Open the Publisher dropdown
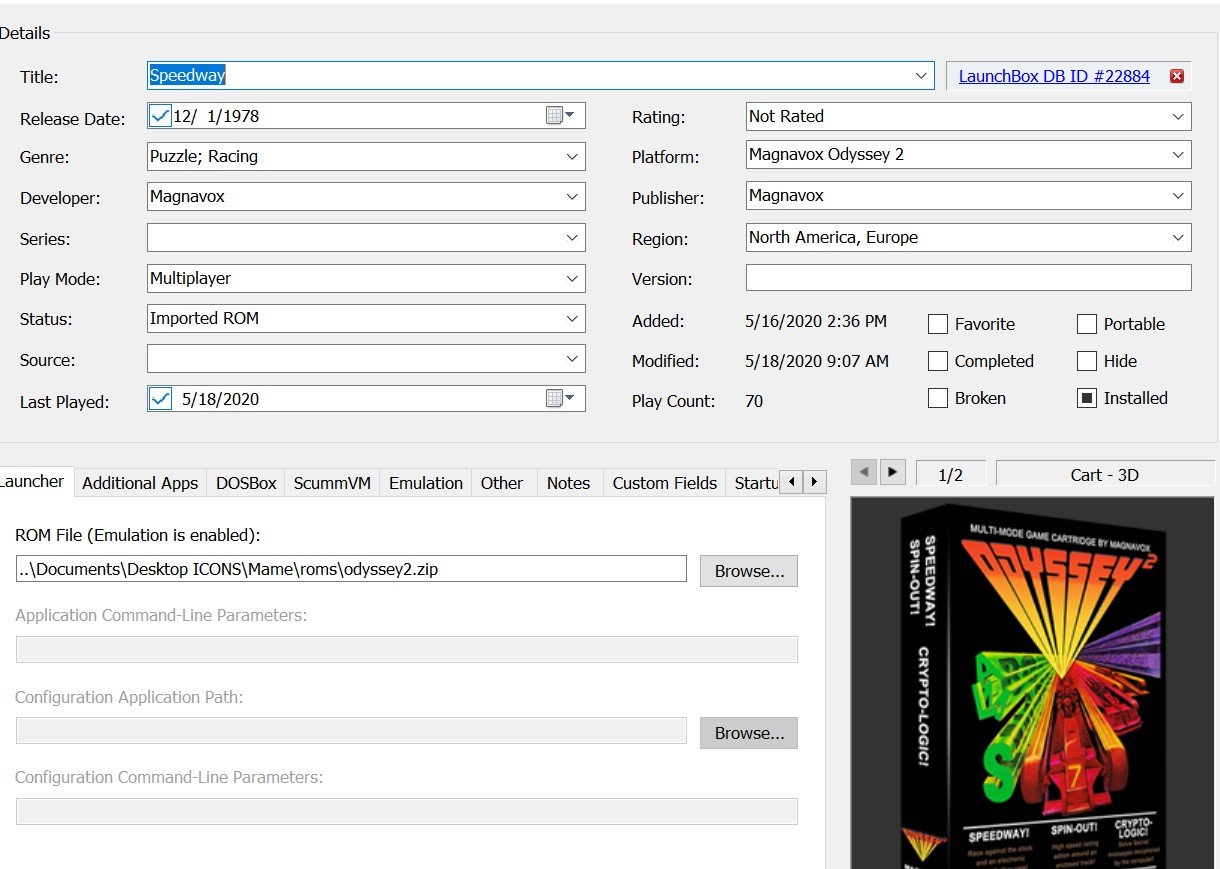 point(1178,196)
